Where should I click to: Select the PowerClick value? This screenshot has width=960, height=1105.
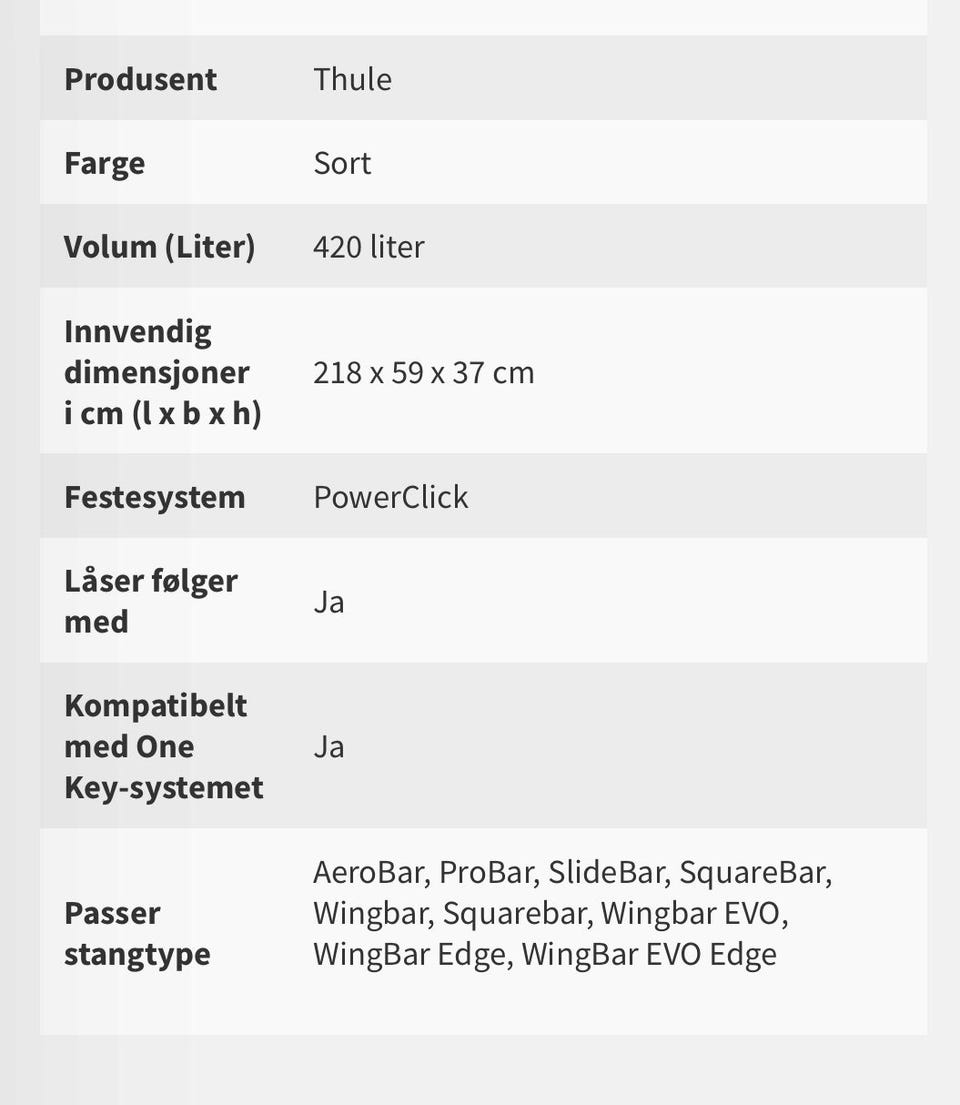390,497
